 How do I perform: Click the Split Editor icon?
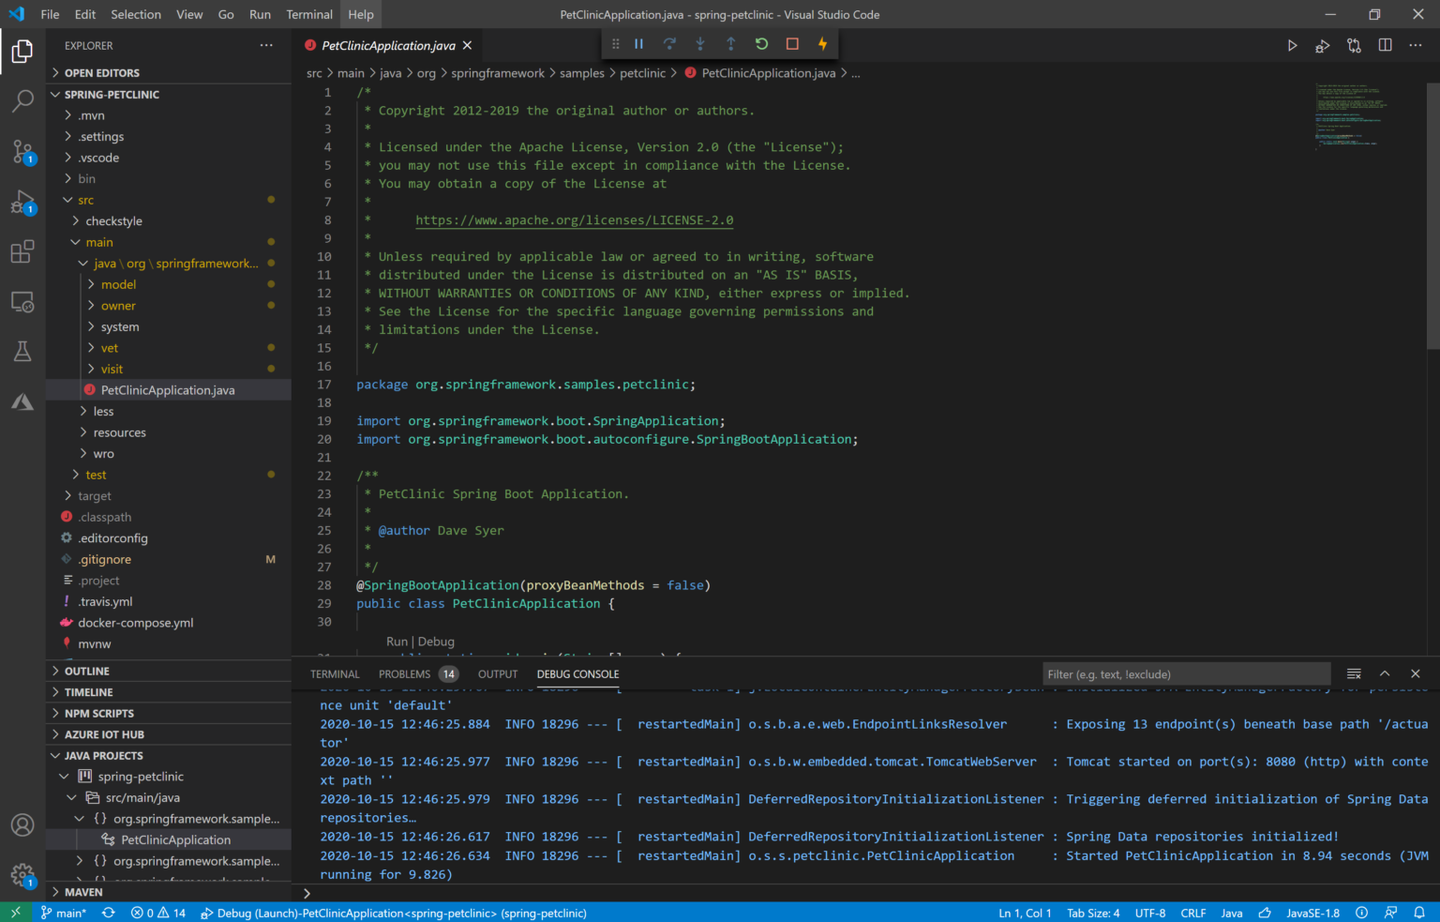click(1384, 44)
